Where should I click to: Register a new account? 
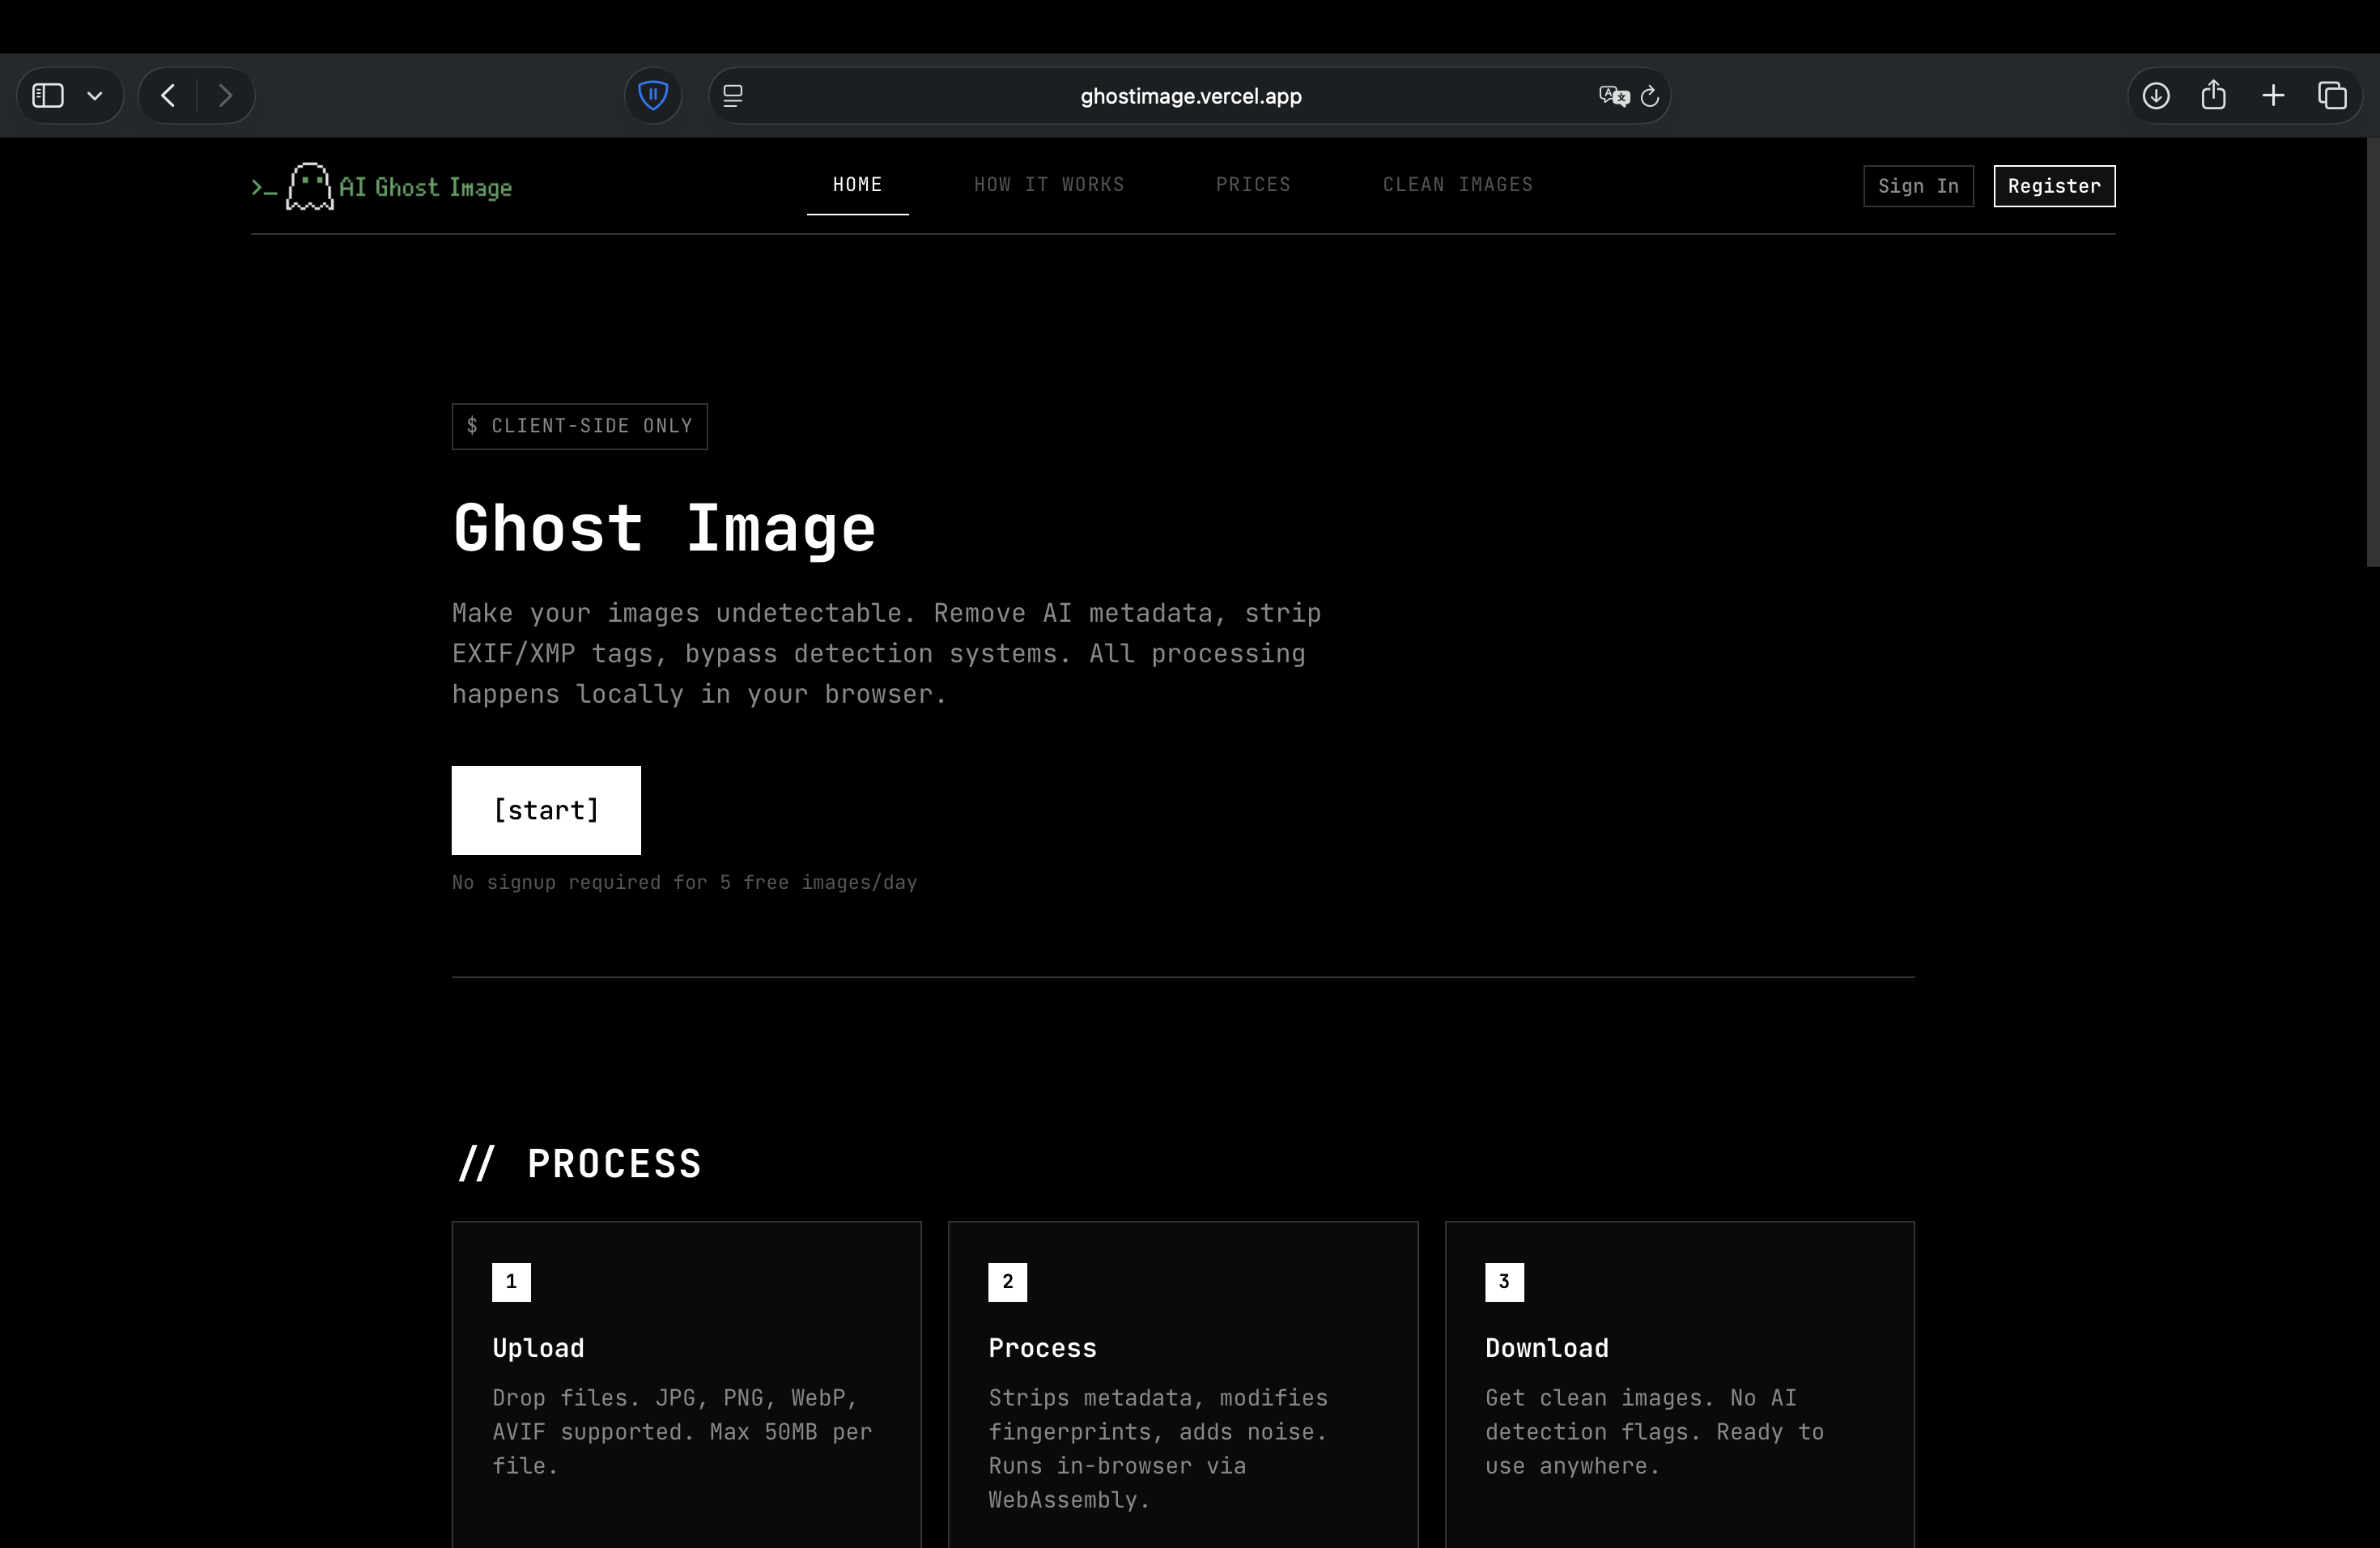coord(2053,186)
